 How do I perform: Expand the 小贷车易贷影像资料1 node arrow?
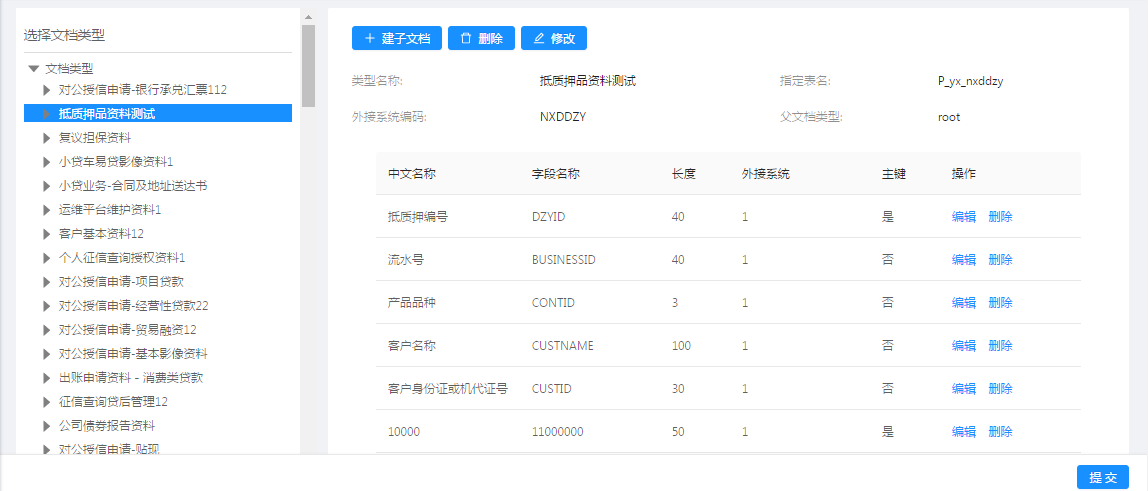coord(46,162)
